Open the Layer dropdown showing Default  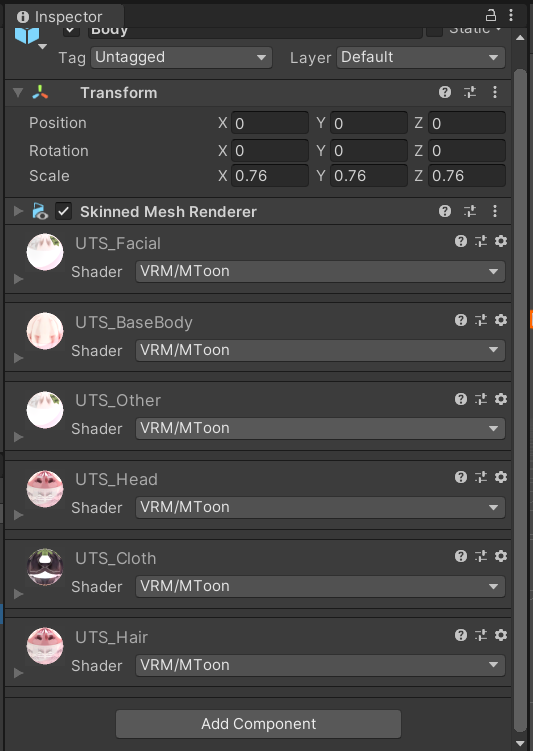click(421, 57)
